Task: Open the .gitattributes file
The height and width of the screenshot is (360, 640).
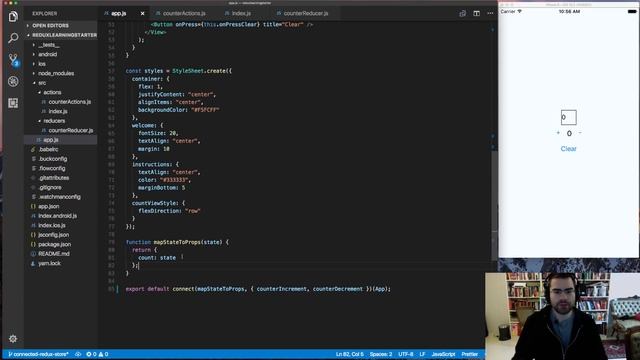Action: [x=53, y=178]
